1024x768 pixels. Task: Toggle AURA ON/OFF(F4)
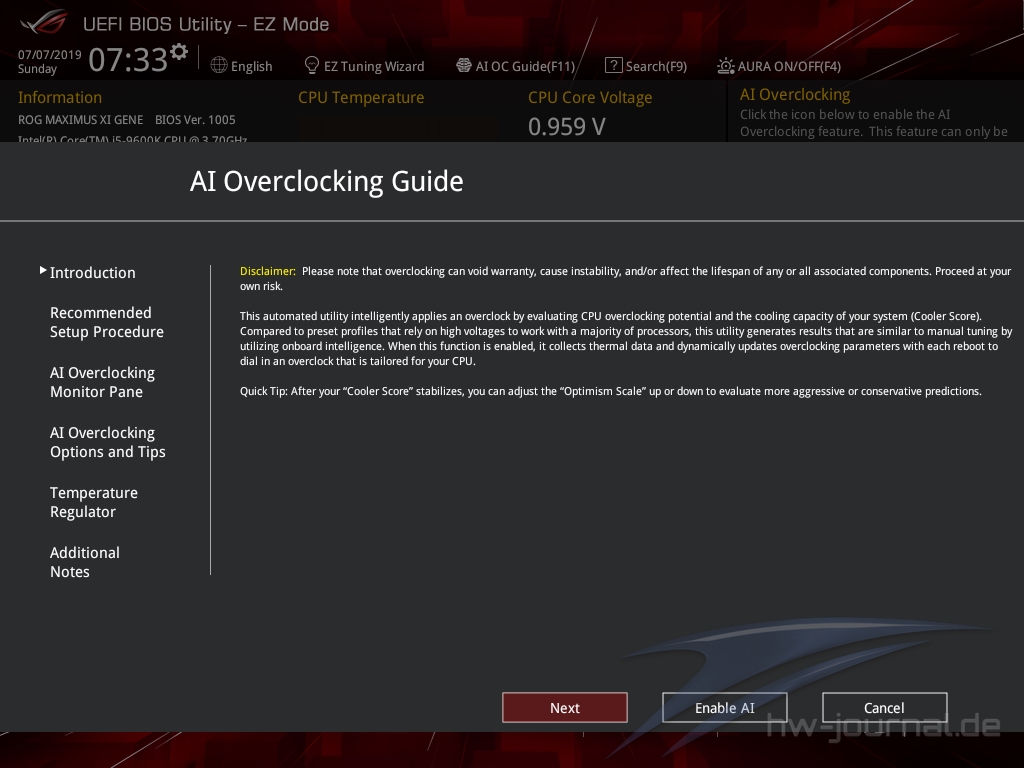tap(779, 66)
